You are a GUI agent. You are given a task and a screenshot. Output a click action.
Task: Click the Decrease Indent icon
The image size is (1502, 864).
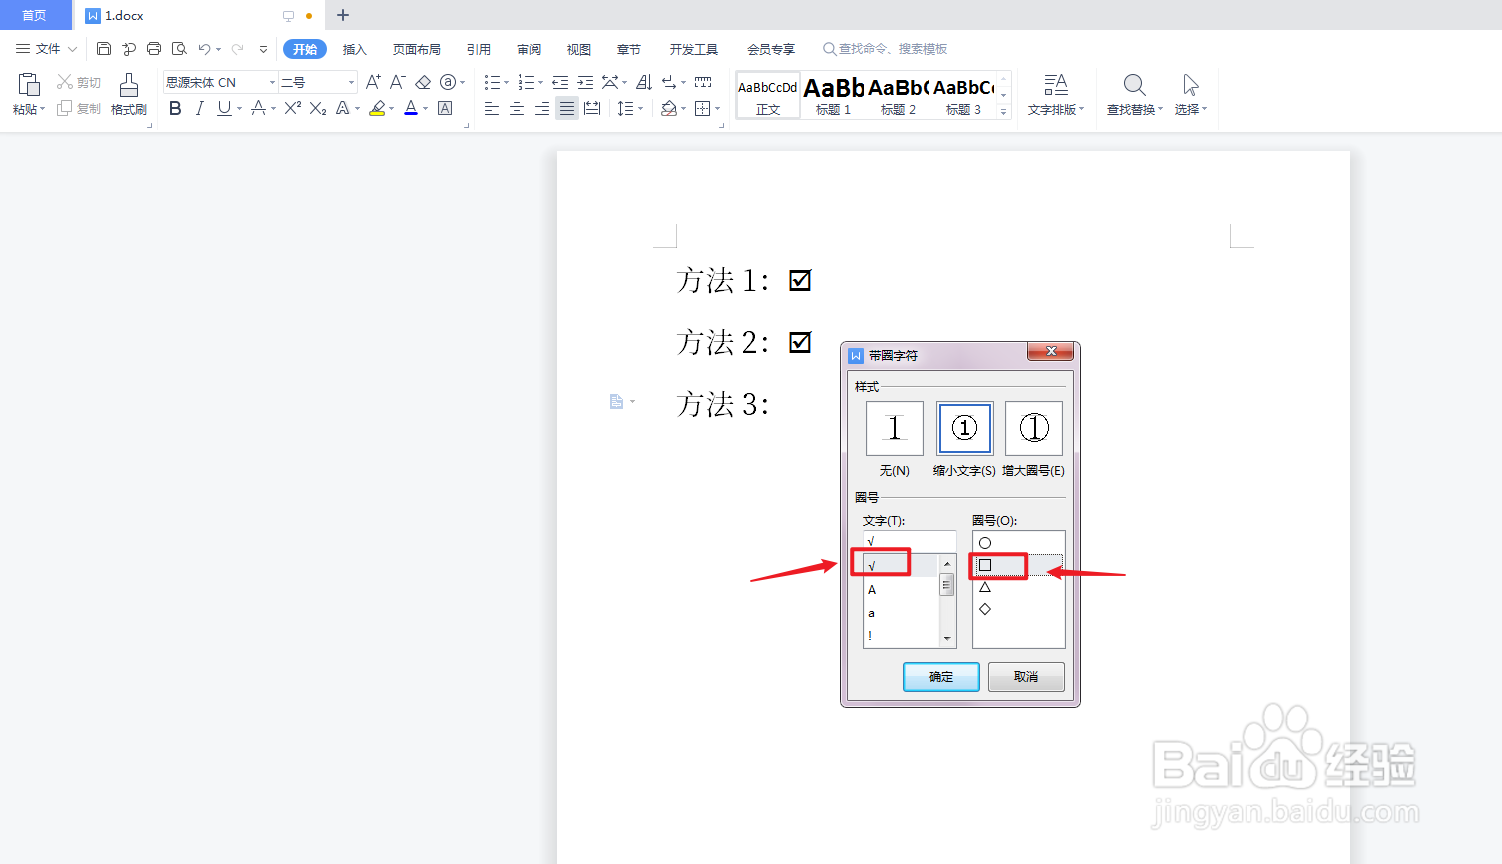click(x=560, y=82)
